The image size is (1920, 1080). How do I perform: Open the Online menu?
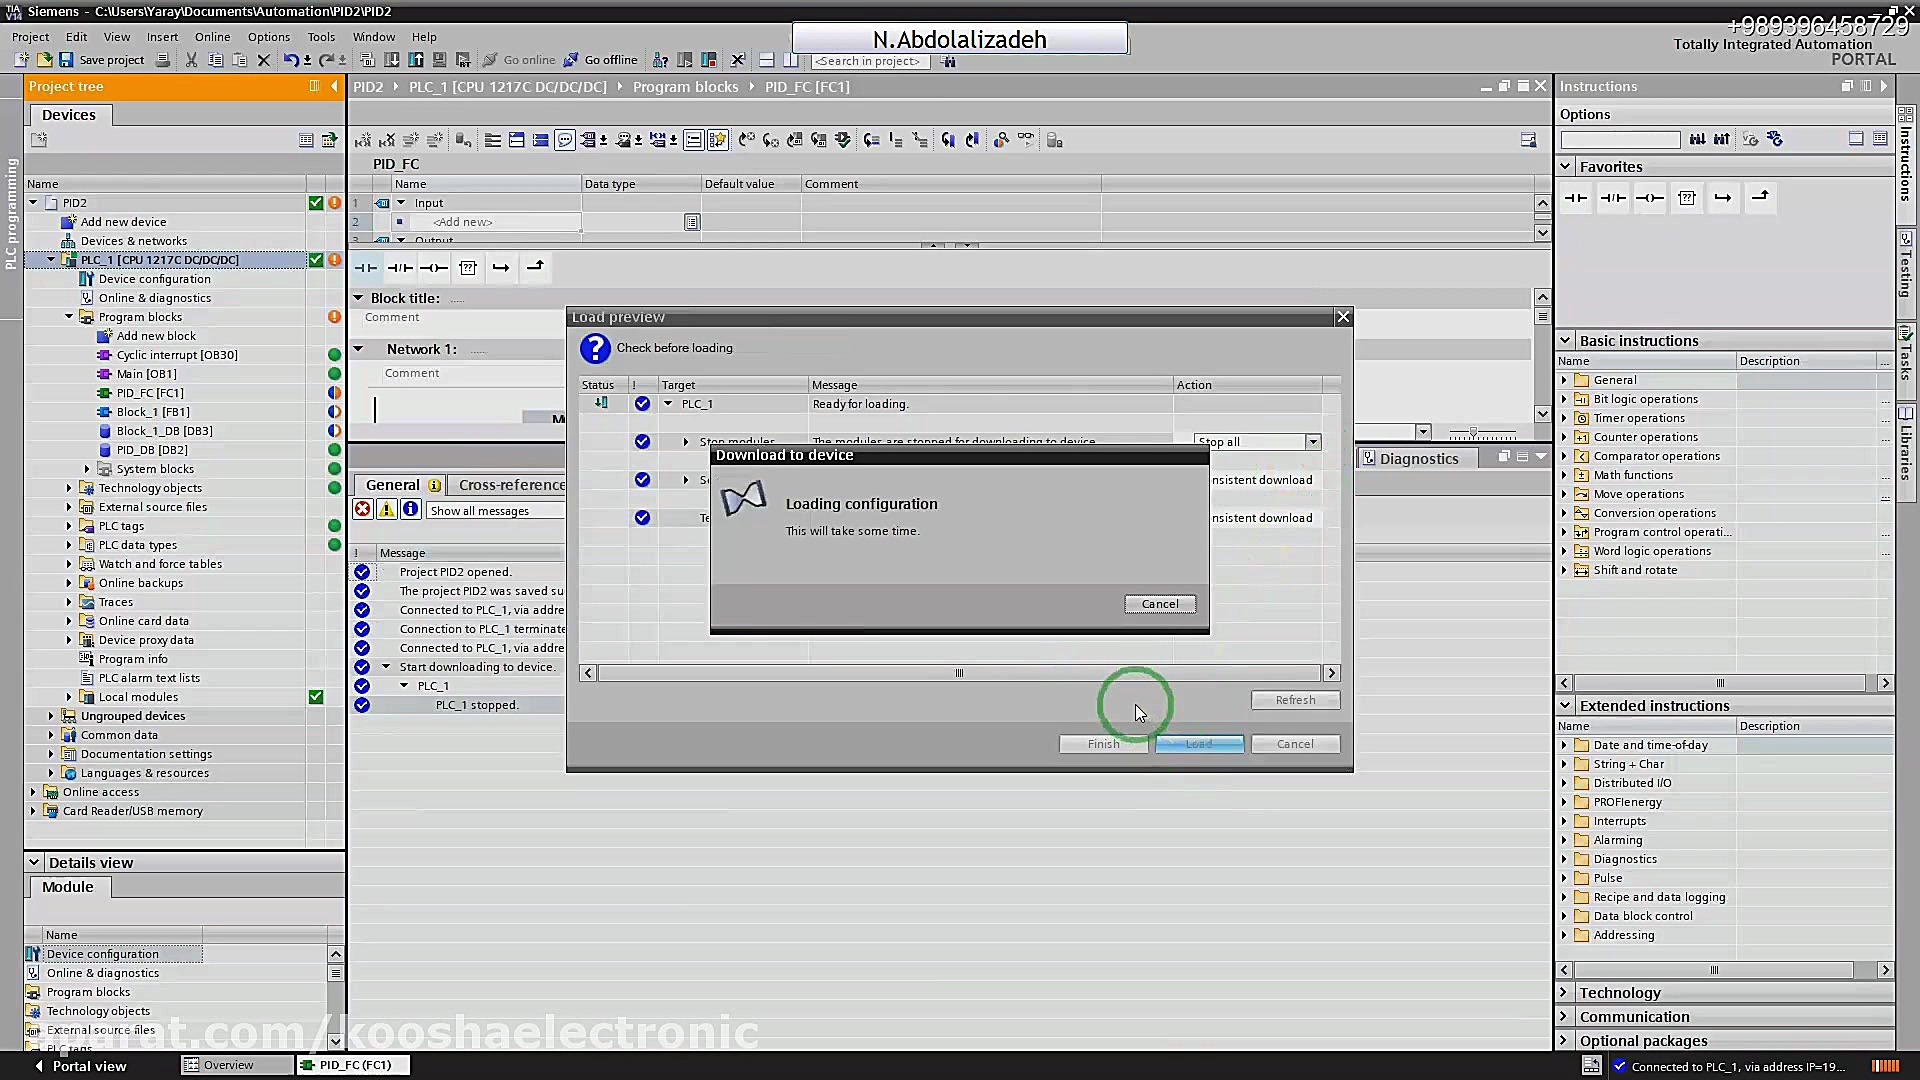pyautogui.click(x=212, y=37)
